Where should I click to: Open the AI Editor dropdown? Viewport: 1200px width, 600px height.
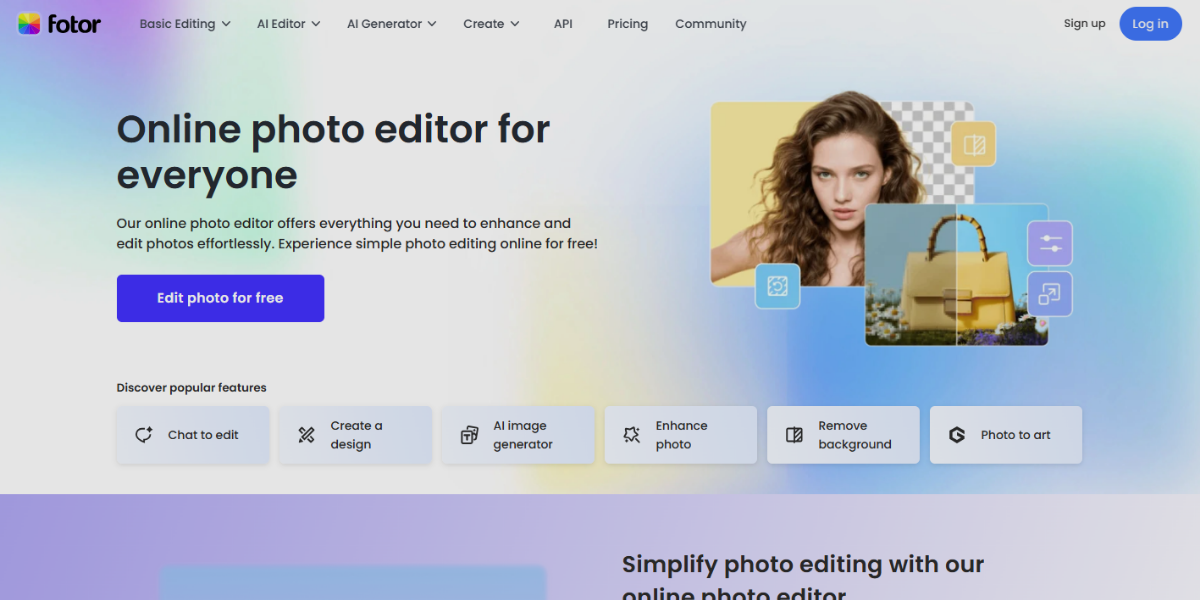288,24
